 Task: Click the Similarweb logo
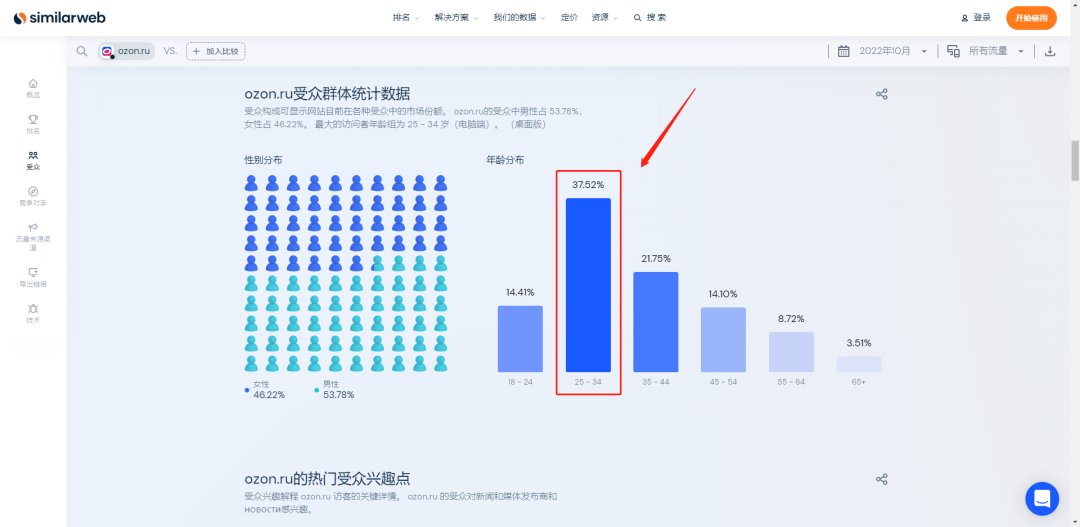pyautogui.click(x=59, y=18)
